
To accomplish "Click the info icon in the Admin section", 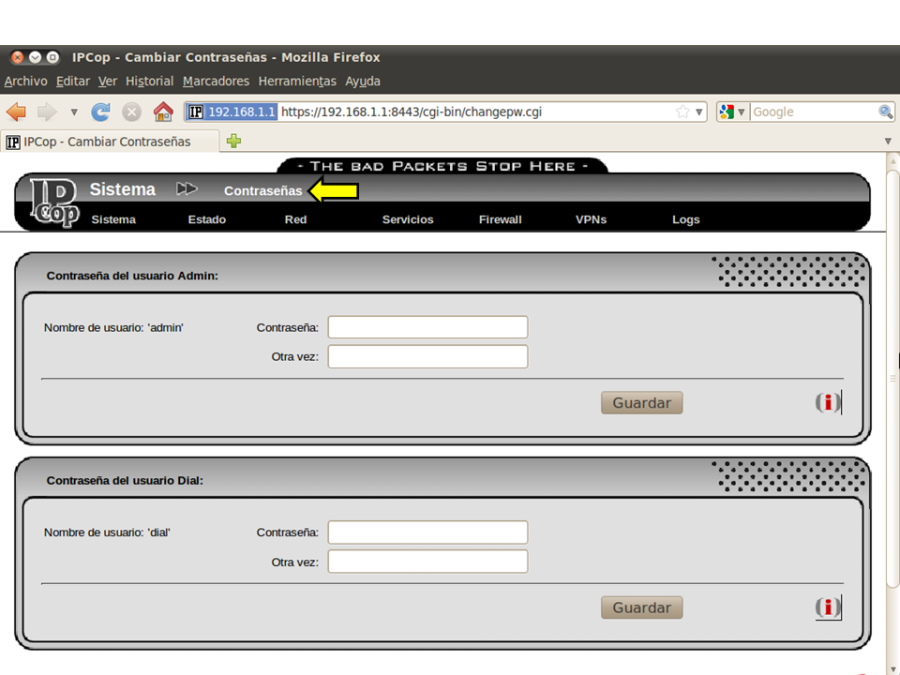I will 827,403.
